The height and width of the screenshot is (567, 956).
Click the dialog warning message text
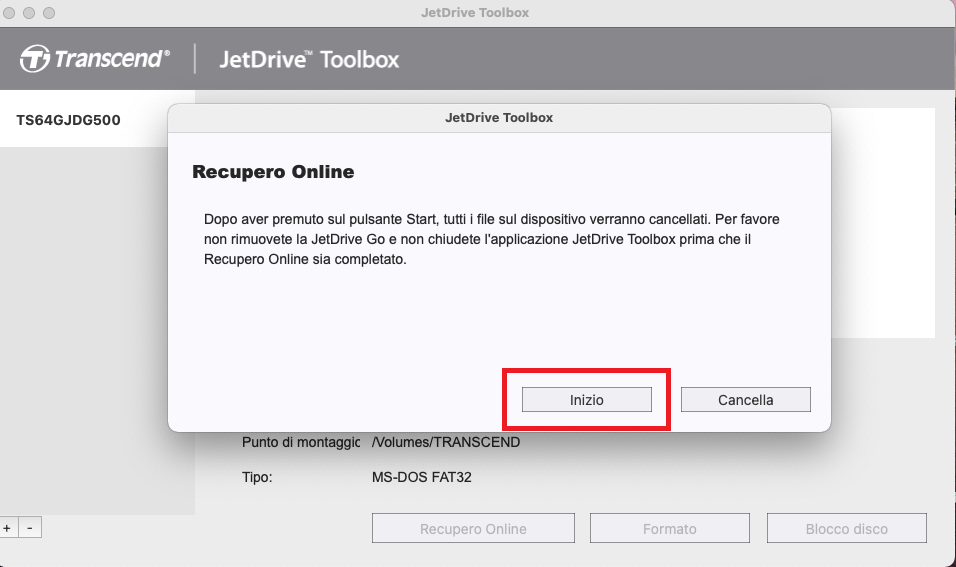(491, 239)
